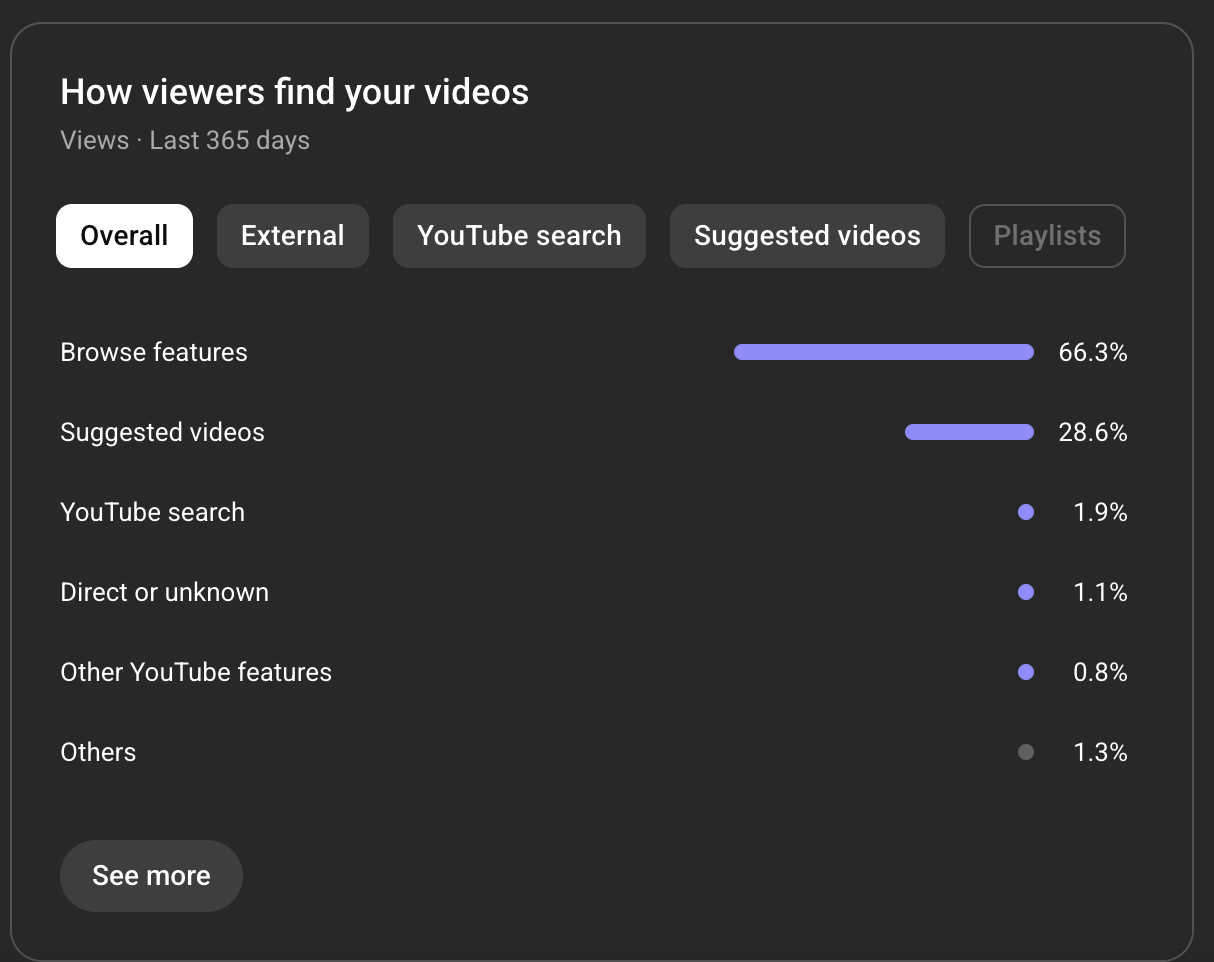The height and width of the screenshot is (962, 1214).
Task: Click the Direct or unknown label
Action: pos(165,592)
